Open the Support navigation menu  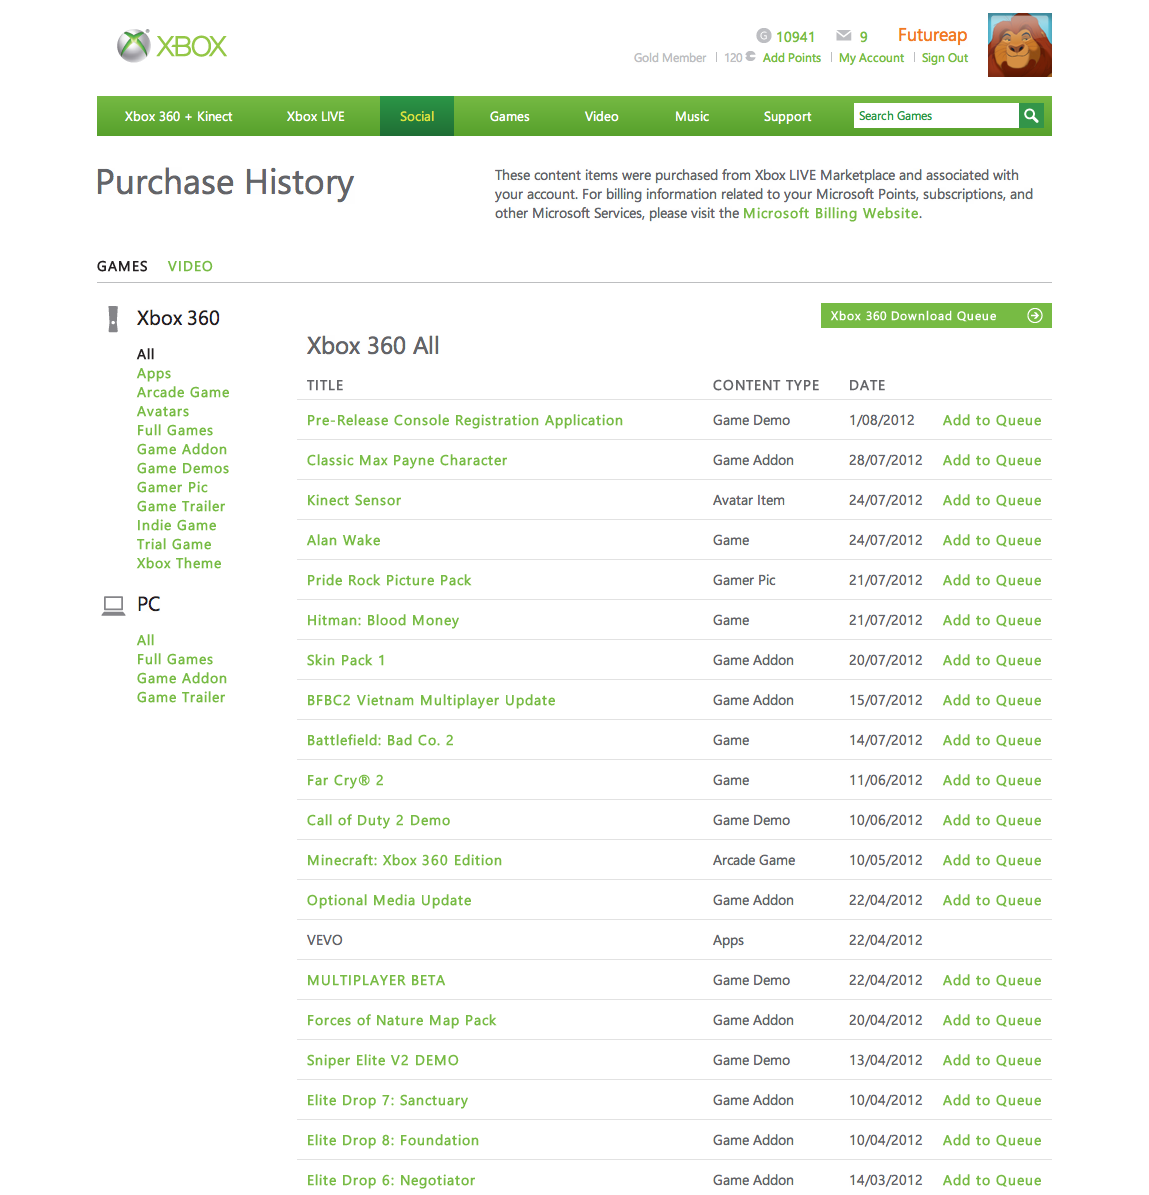click(787, 117)
